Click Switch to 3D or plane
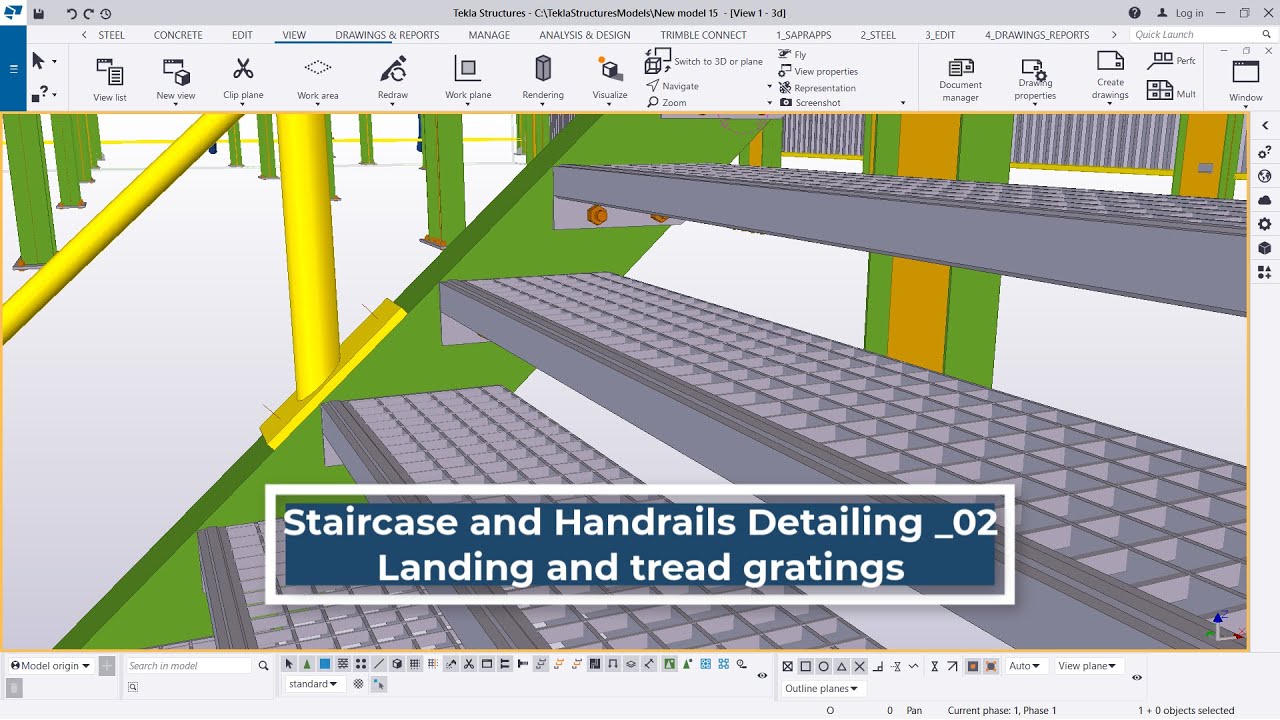The width and height of the screenshot is (1280, 720). click(x=704, y=62)
